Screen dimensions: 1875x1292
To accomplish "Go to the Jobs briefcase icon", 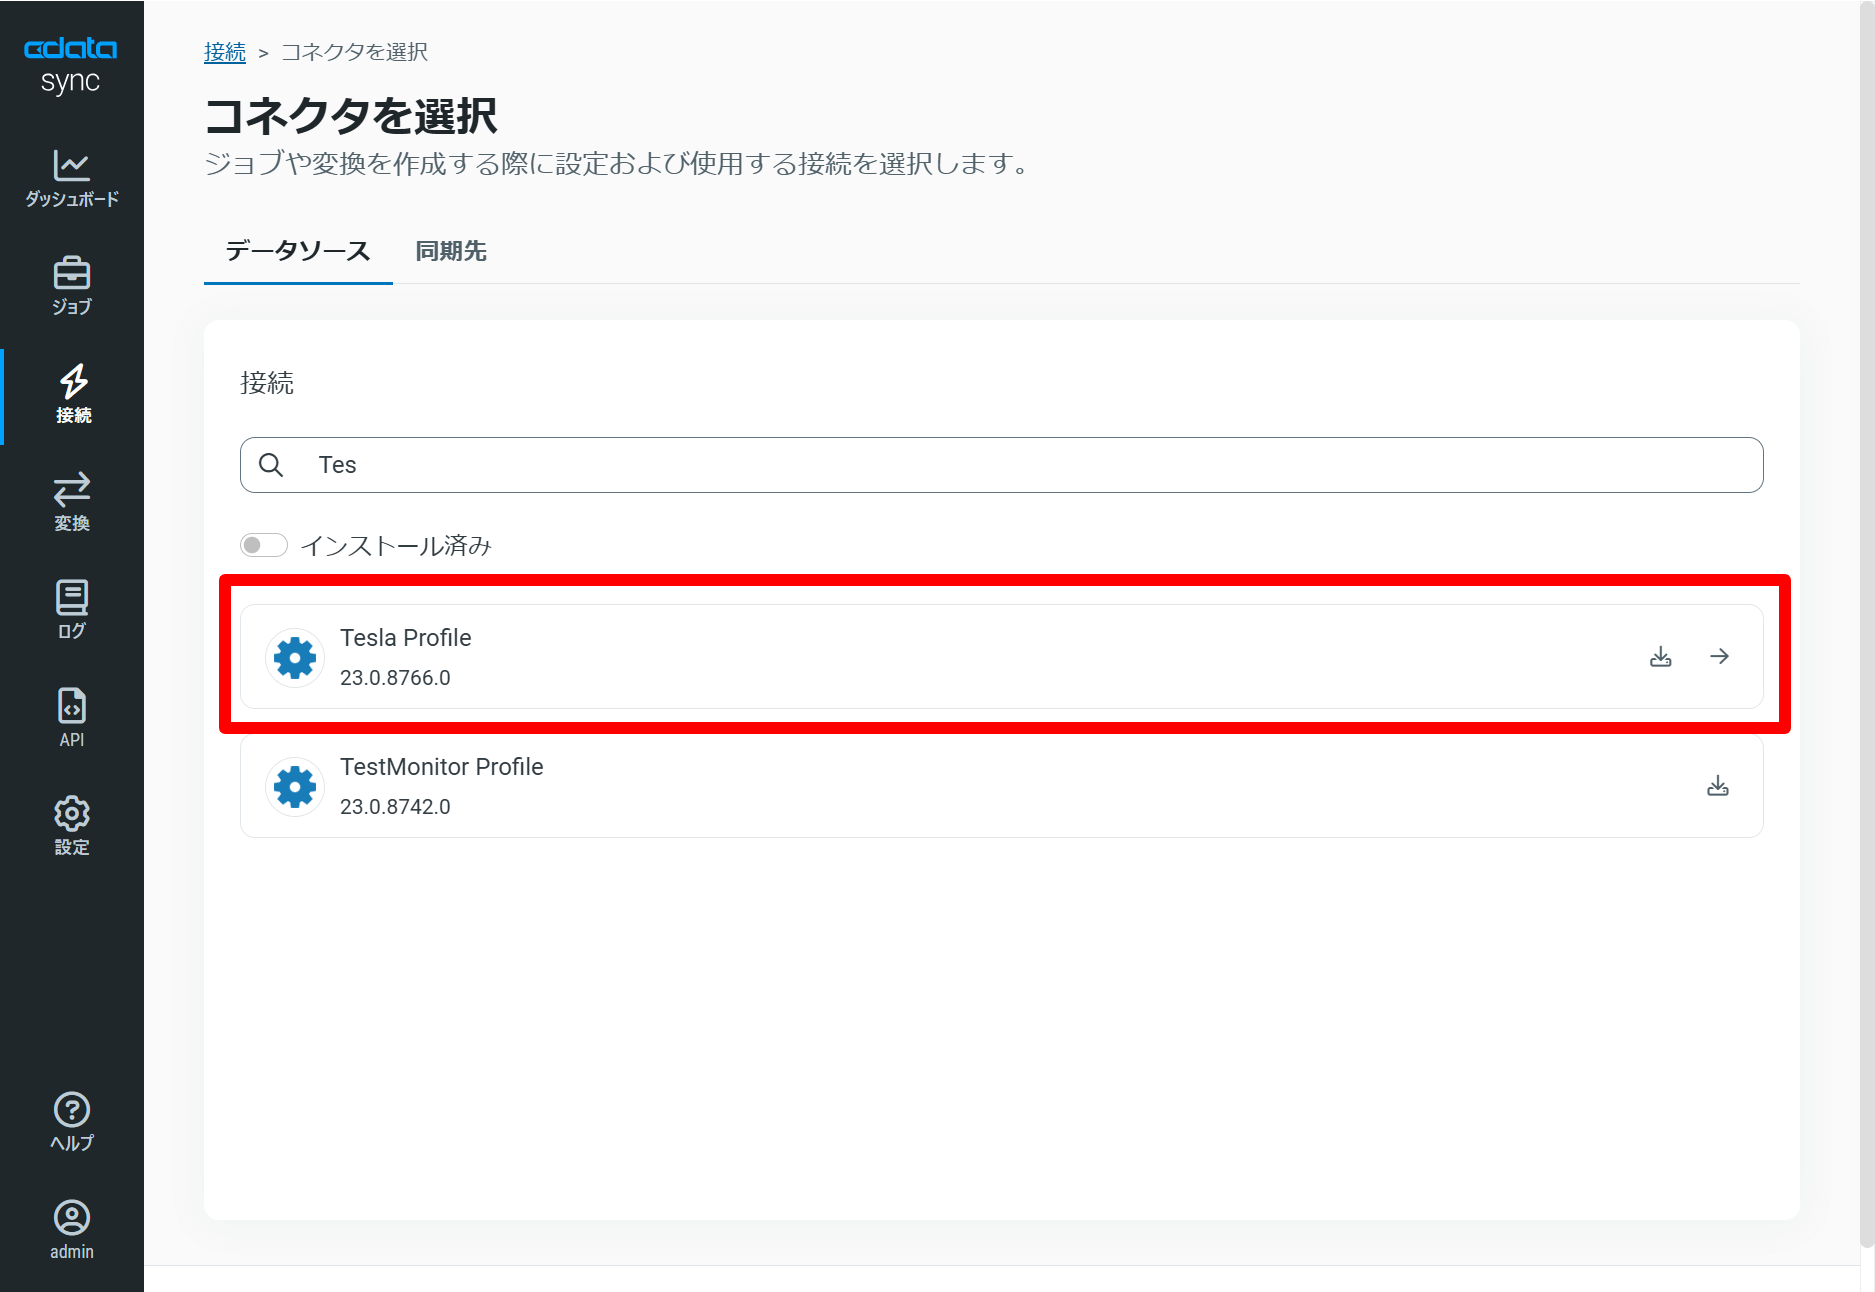I will click(72, 285).
